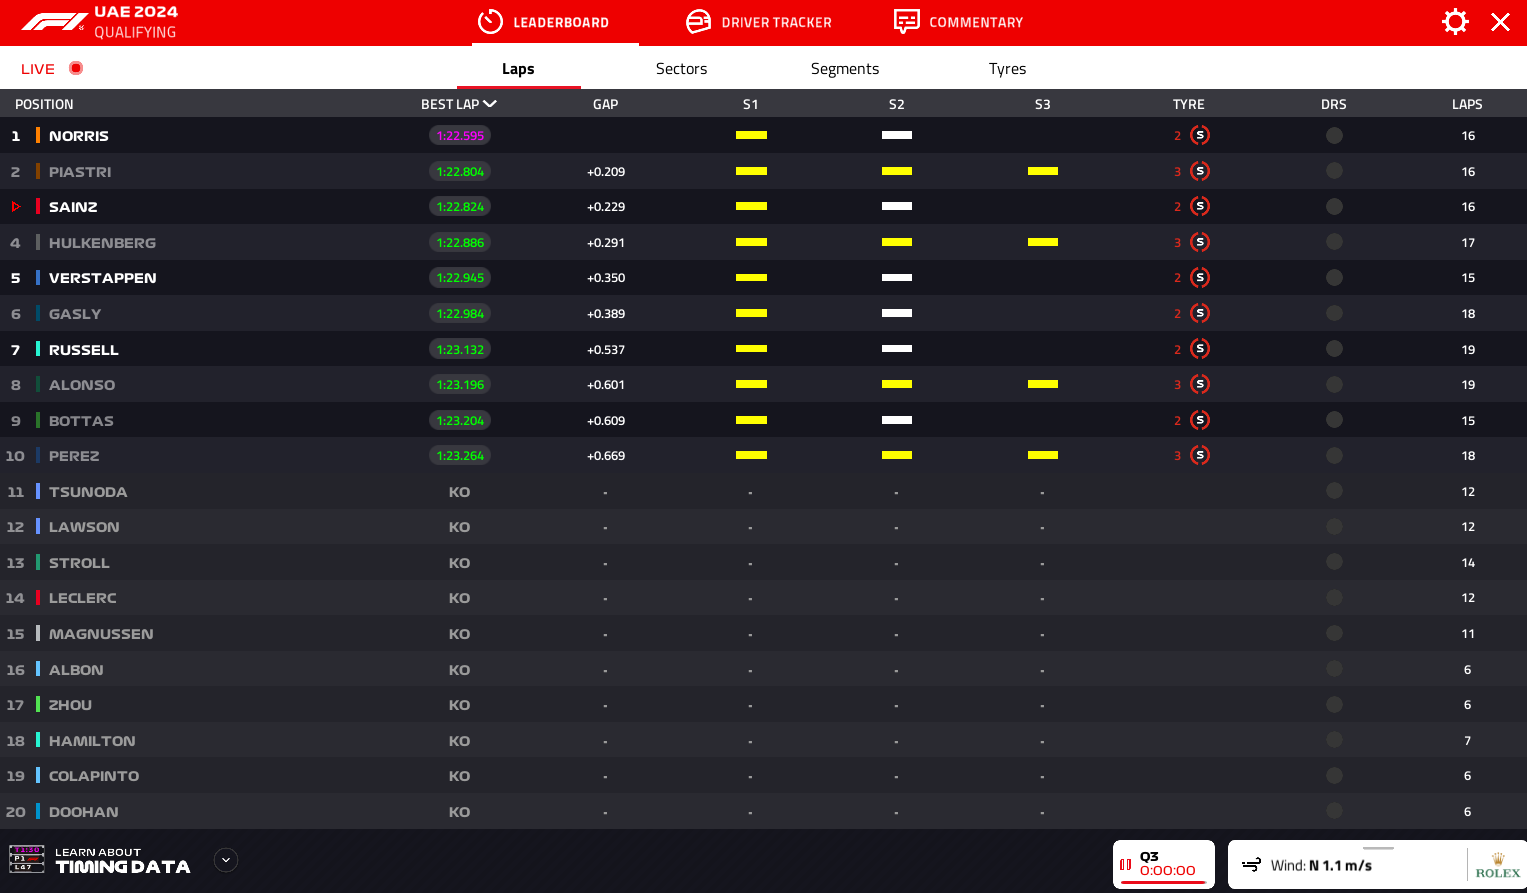Screen dimensions: 1527x893
Task: Open the Leaderboard view
Action: point(543,22)
